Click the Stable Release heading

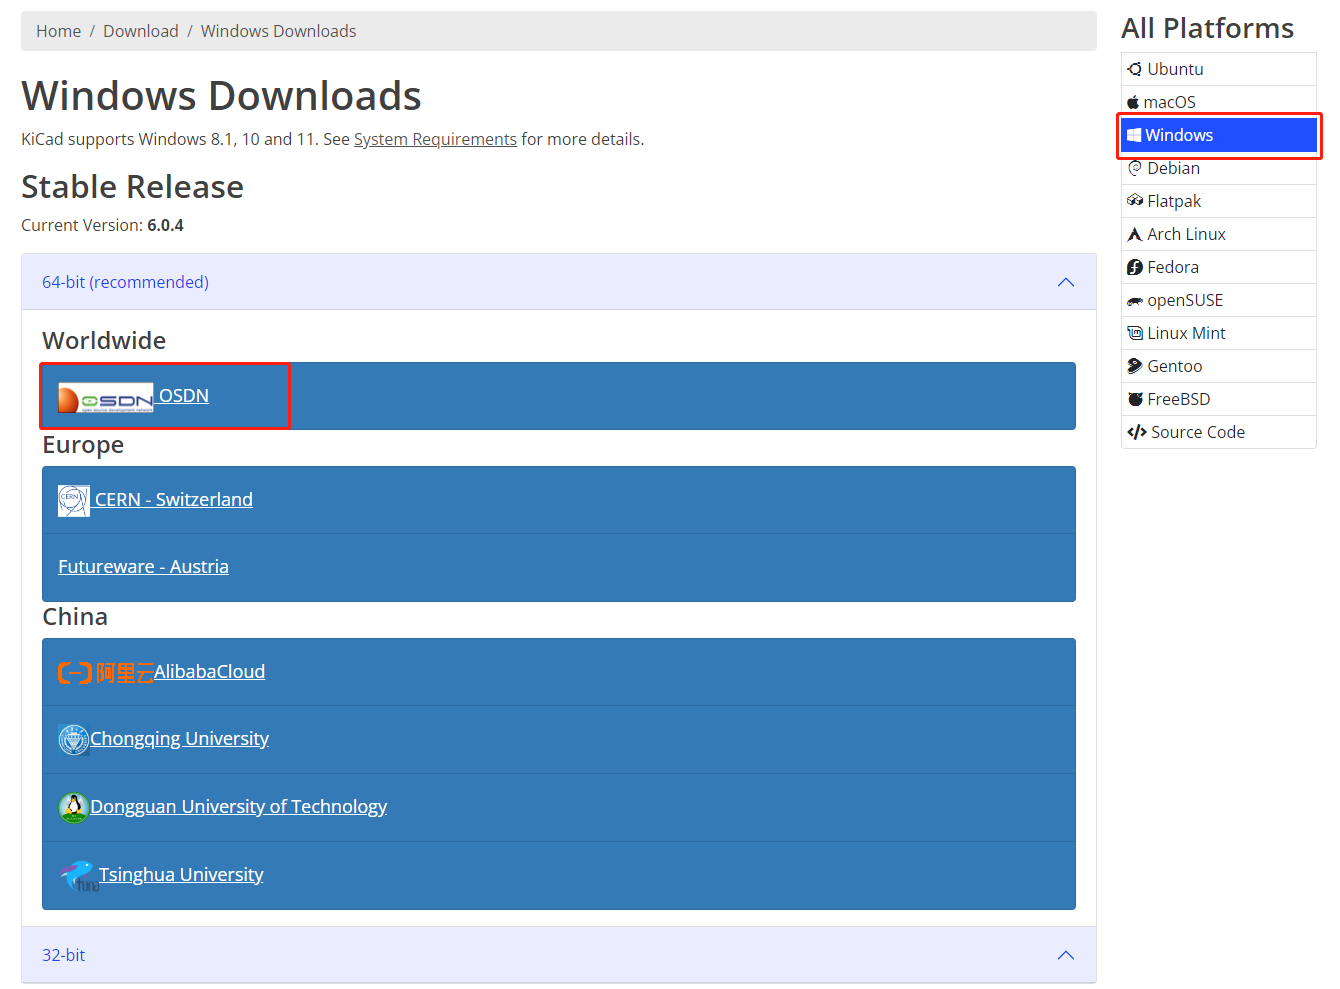(133, 187)
